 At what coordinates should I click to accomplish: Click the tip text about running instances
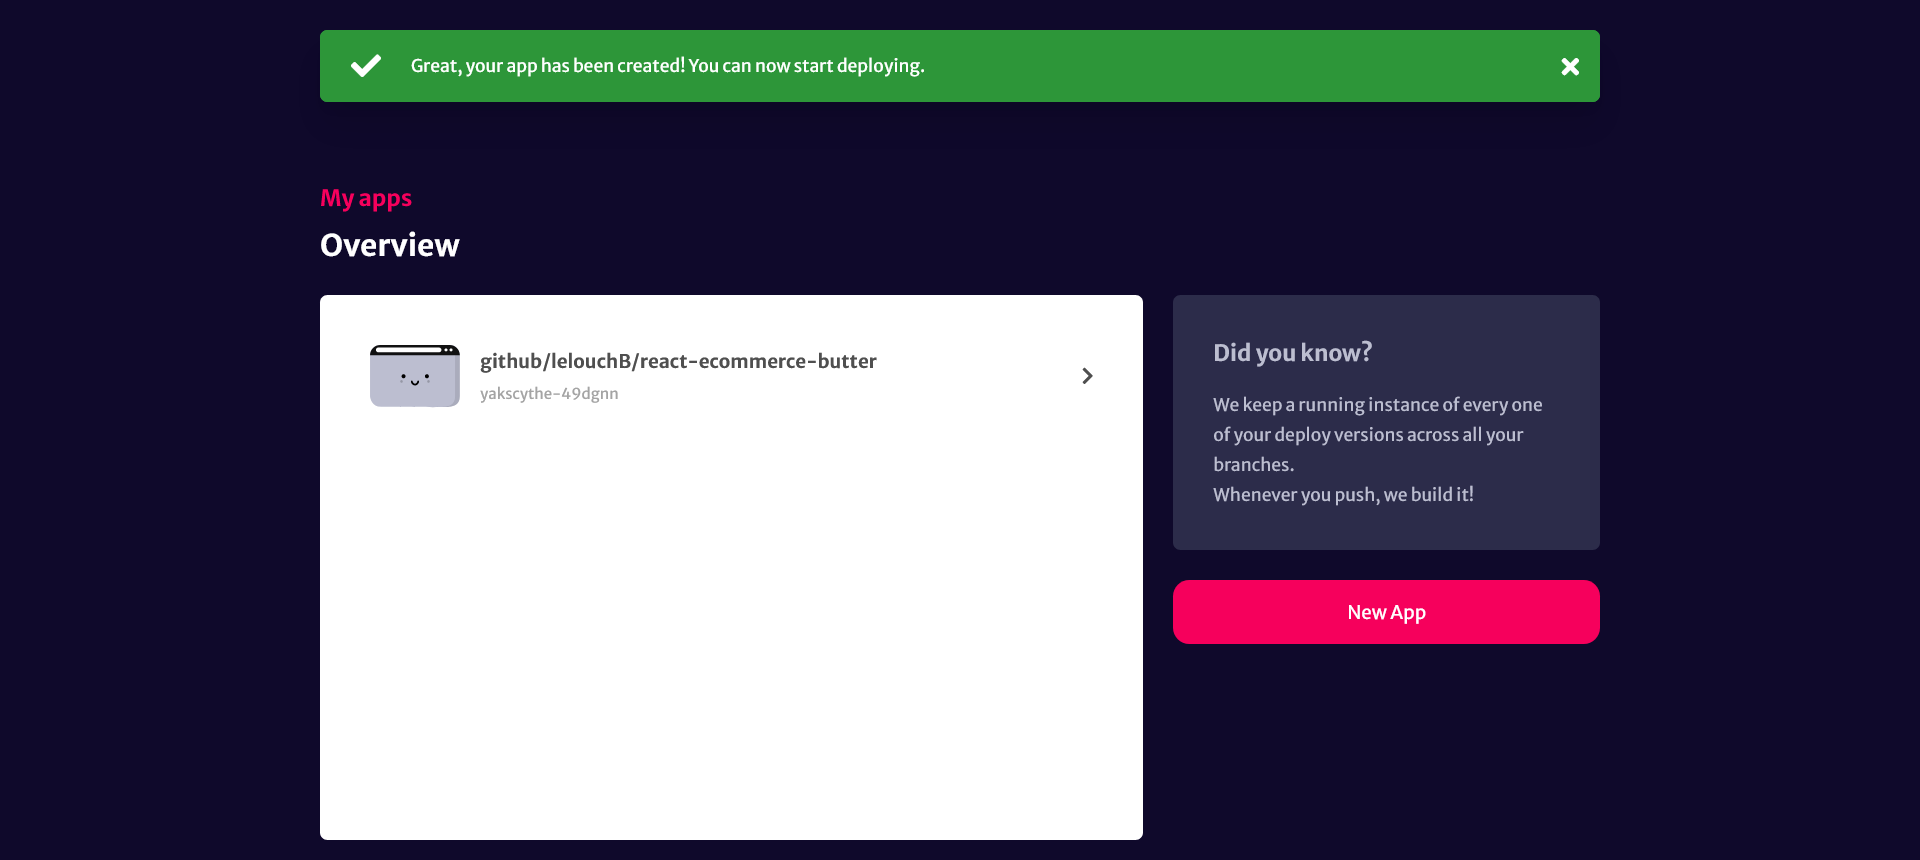coord(1378,434)
